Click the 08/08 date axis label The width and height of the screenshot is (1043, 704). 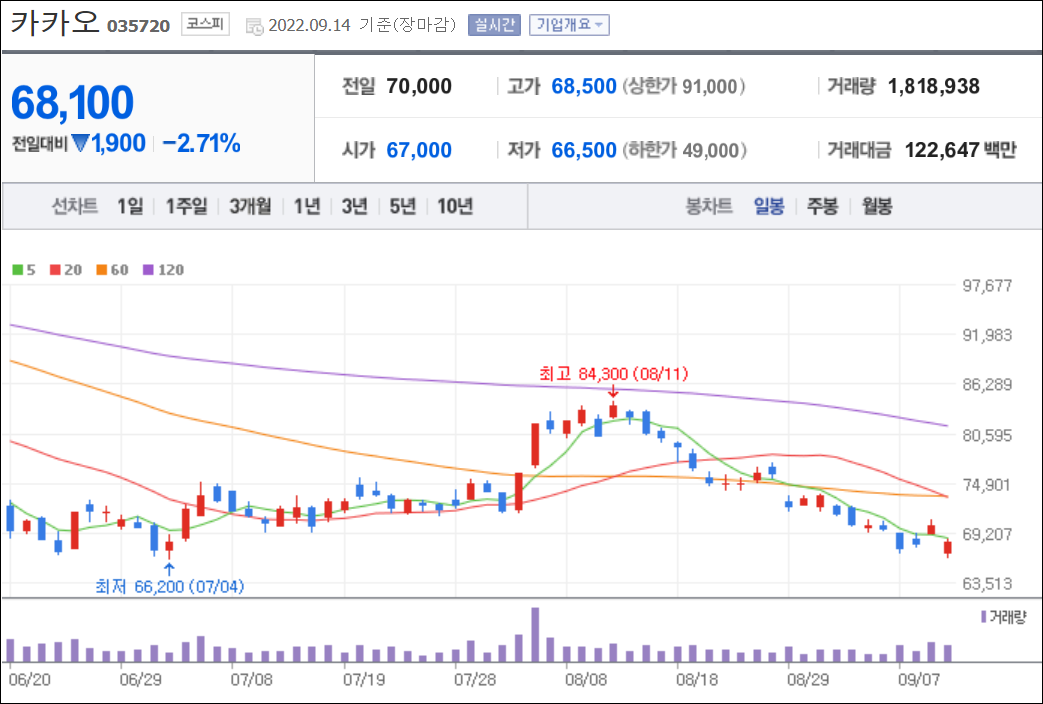pos(586,680)
